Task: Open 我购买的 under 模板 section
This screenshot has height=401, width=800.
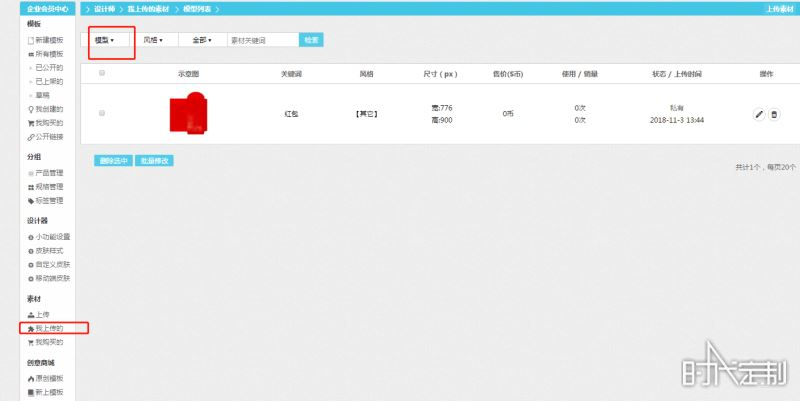Action: point(46,122)
